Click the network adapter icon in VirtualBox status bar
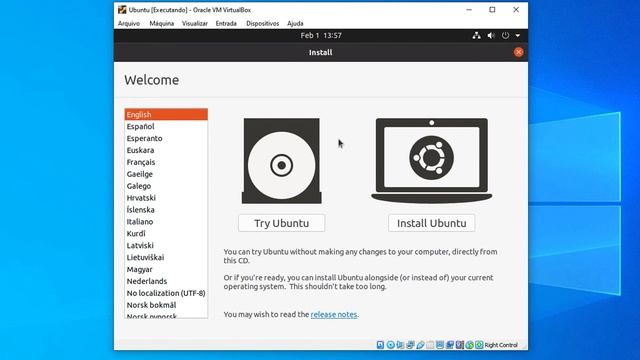 tap(411, 345)
